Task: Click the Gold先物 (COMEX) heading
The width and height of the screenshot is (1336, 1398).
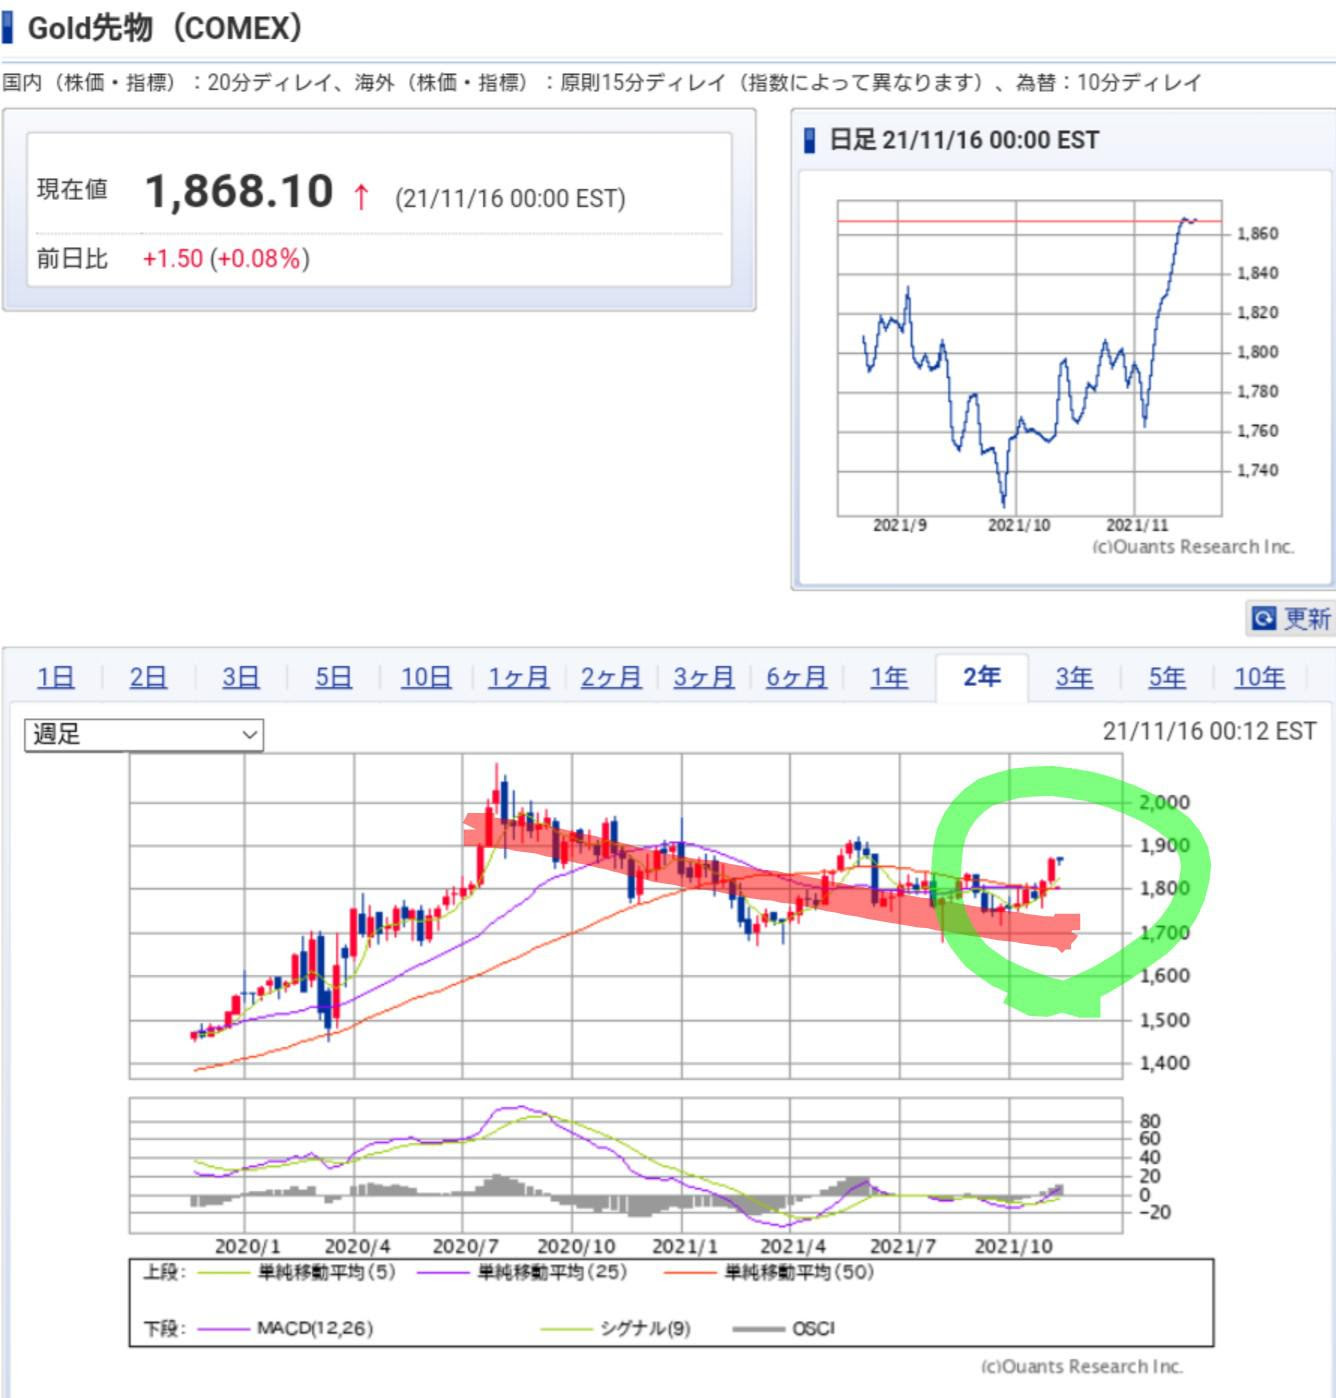Action: pyautogui.click(x=164, y=28)
